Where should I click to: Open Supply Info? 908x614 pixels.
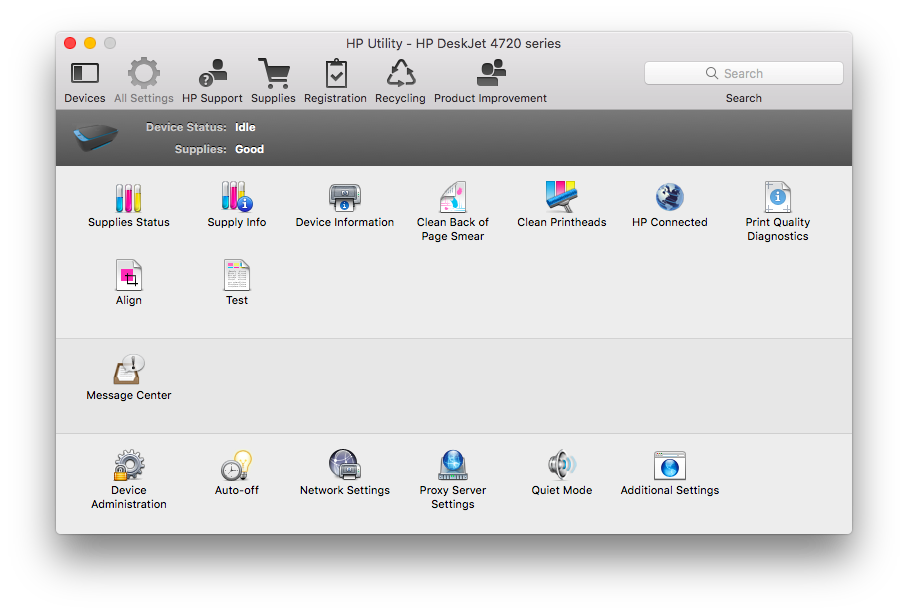237,198
